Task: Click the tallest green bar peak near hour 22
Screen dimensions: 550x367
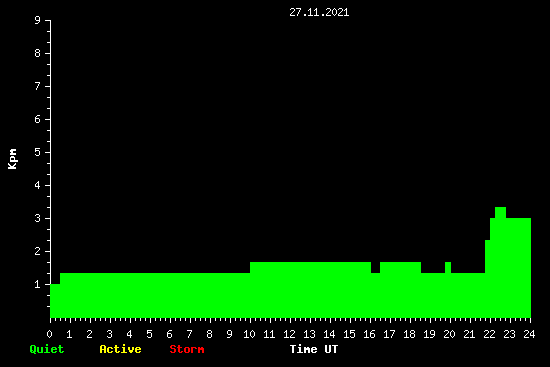Action: click(x=501, y=212)
